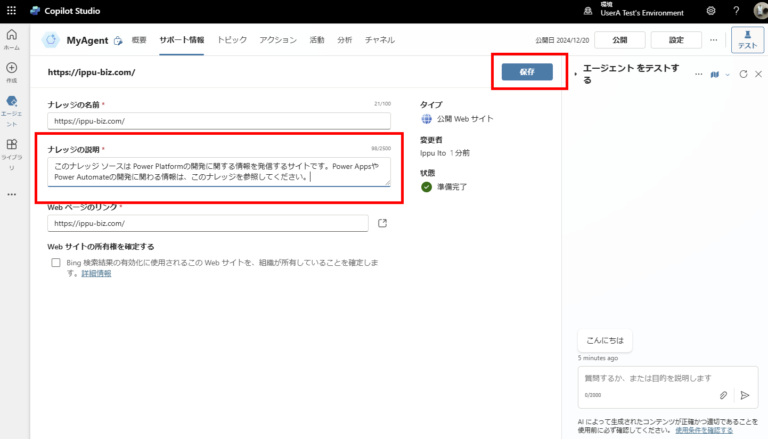
Task: Open the web page link in new window icon
Action: 383,223
